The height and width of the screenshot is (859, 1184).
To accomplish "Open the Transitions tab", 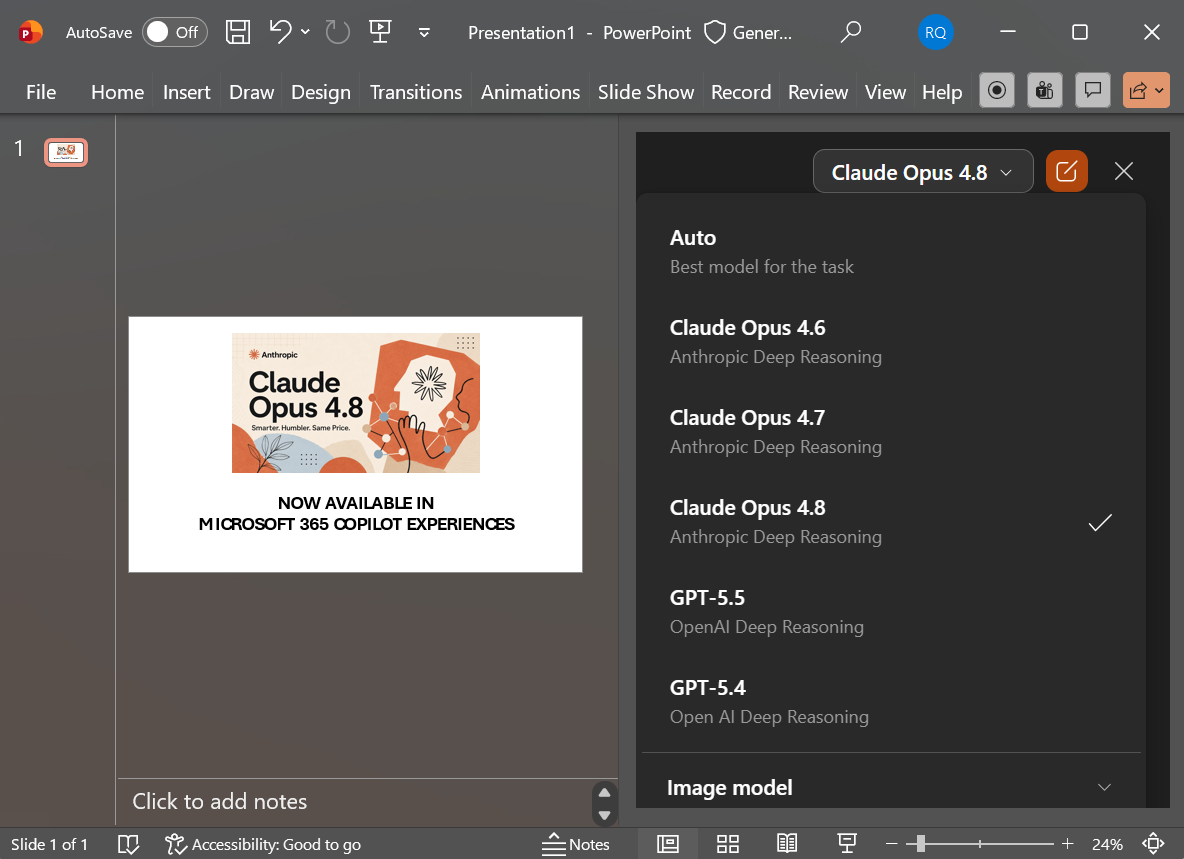I will [x=415, y=92].
